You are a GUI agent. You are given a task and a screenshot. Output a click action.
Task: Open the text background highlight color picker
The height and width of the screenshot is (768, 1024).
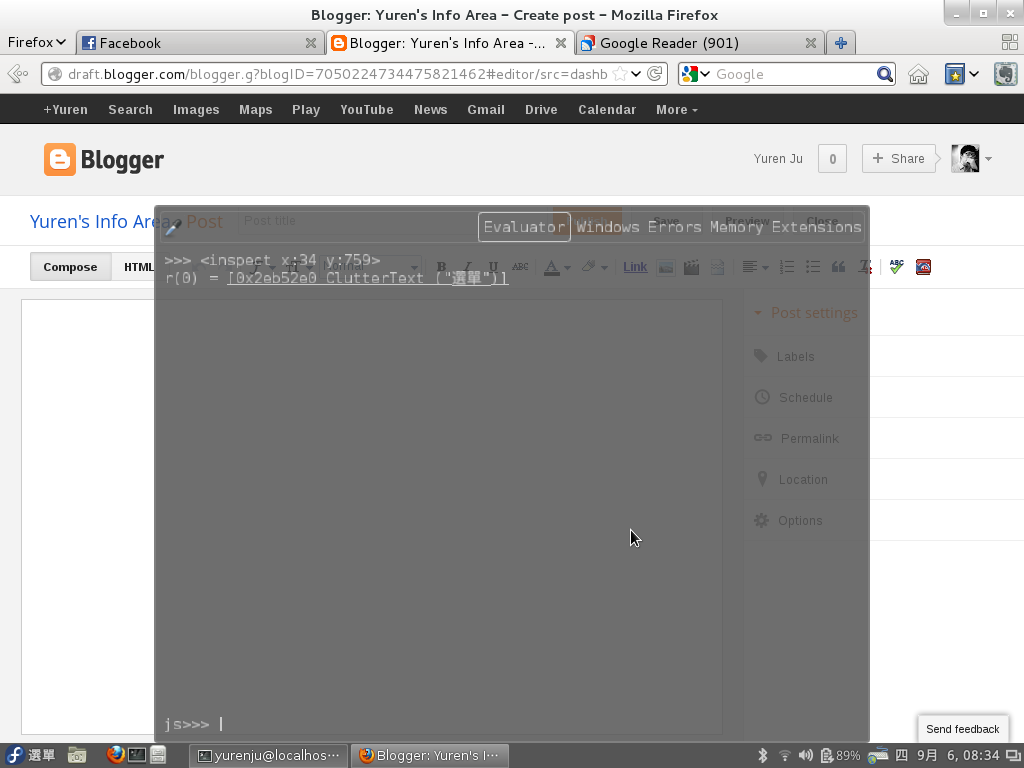tap(594, 267)
